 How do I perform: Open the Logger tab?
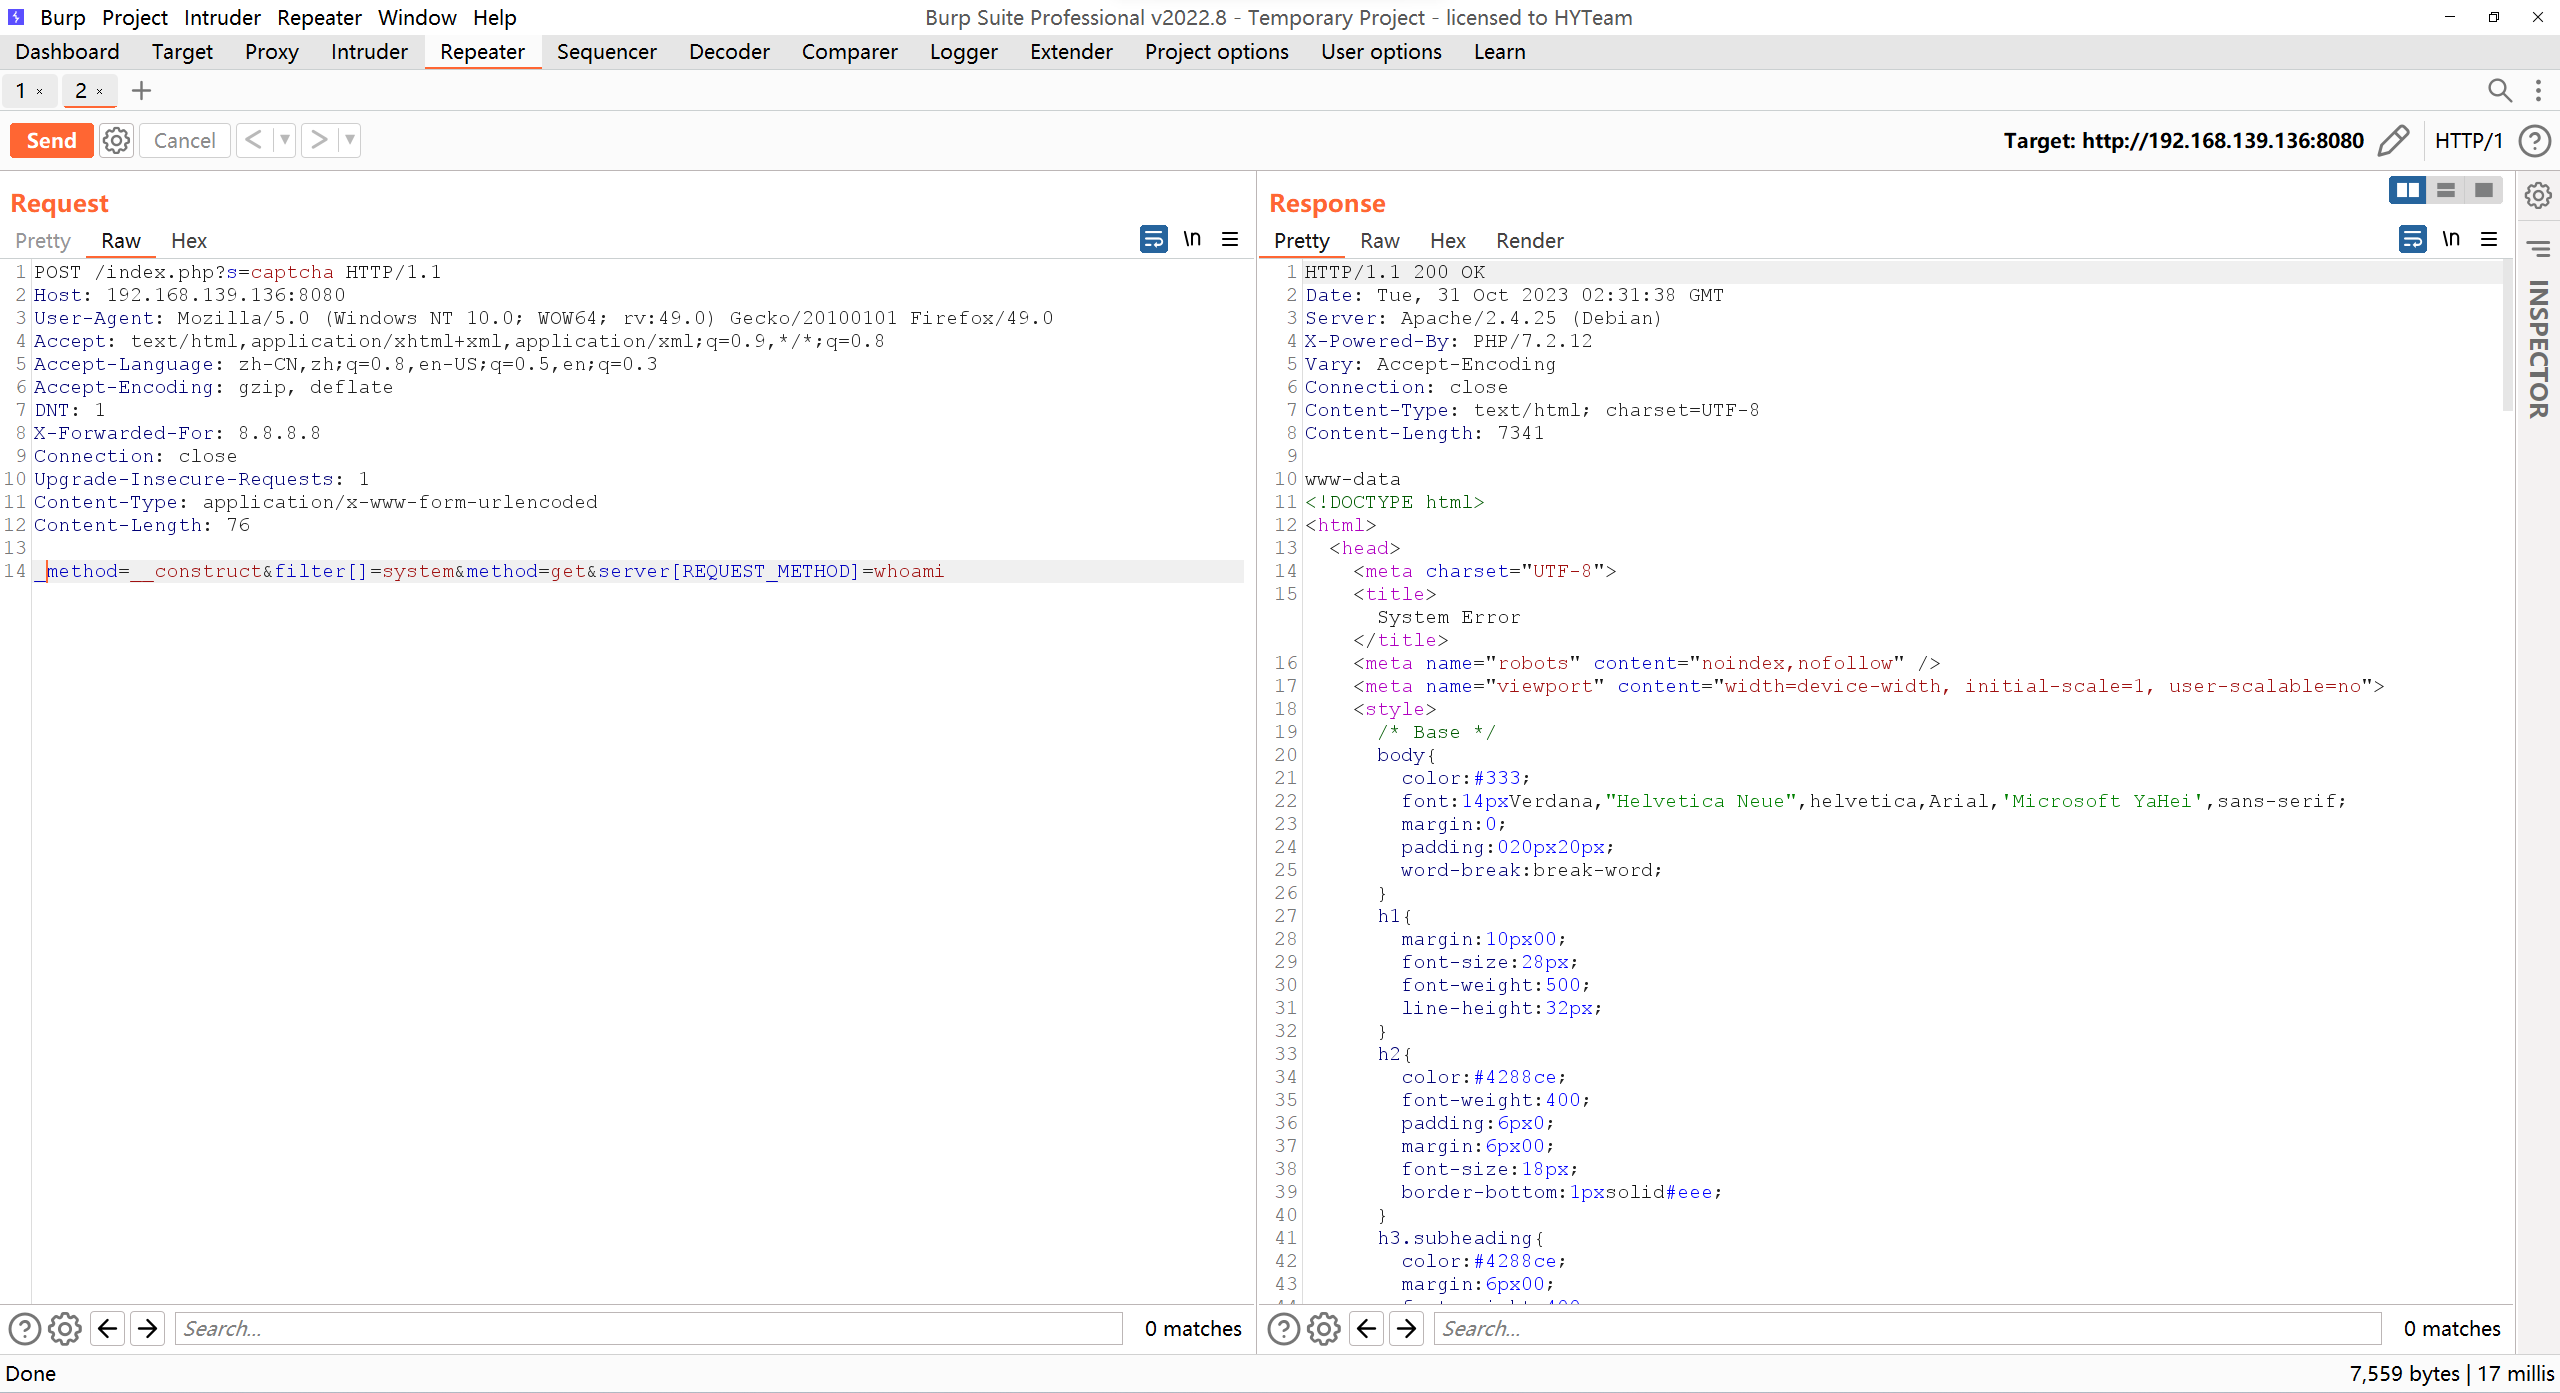(x=964, y=52)
